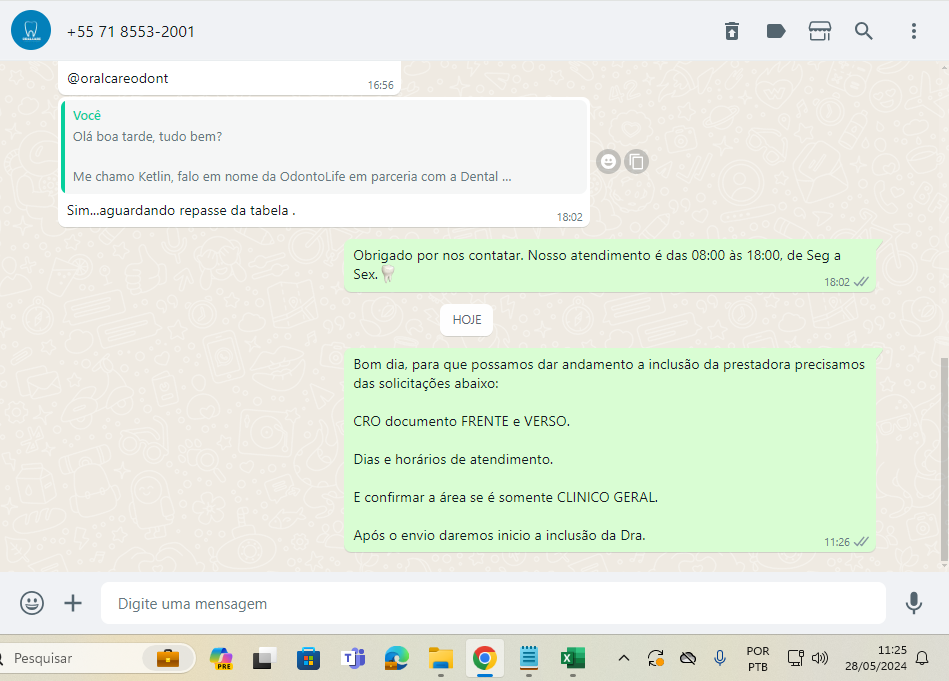Click the delete chat trash icon
Viewport: 949px width, 681px height.
(x=732, y=31)
